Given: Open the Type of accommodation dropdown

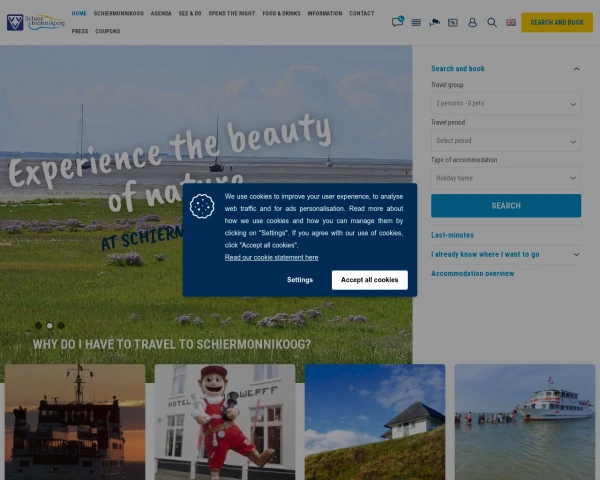Looking at the screenshot, I should (x=505, y=178).
